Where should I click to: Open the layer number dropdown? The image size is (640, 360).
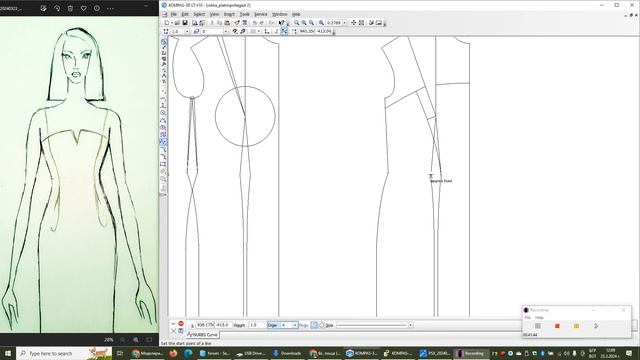pos(225,31)
